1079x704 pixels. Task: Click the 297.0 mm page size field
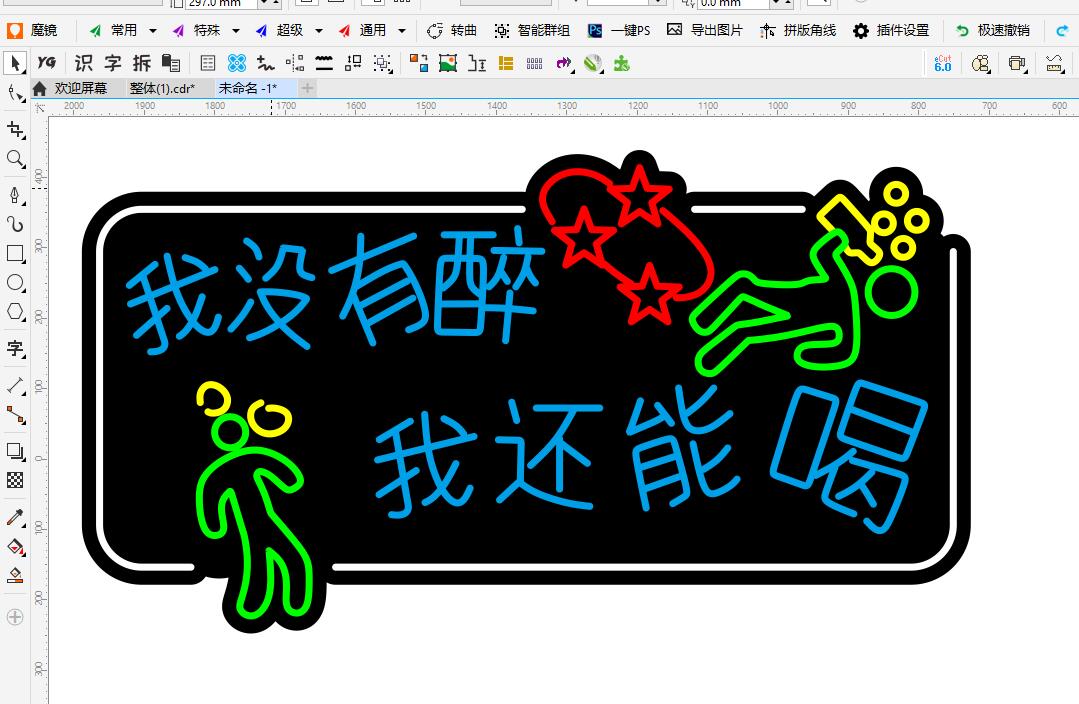tap(221, 3)
